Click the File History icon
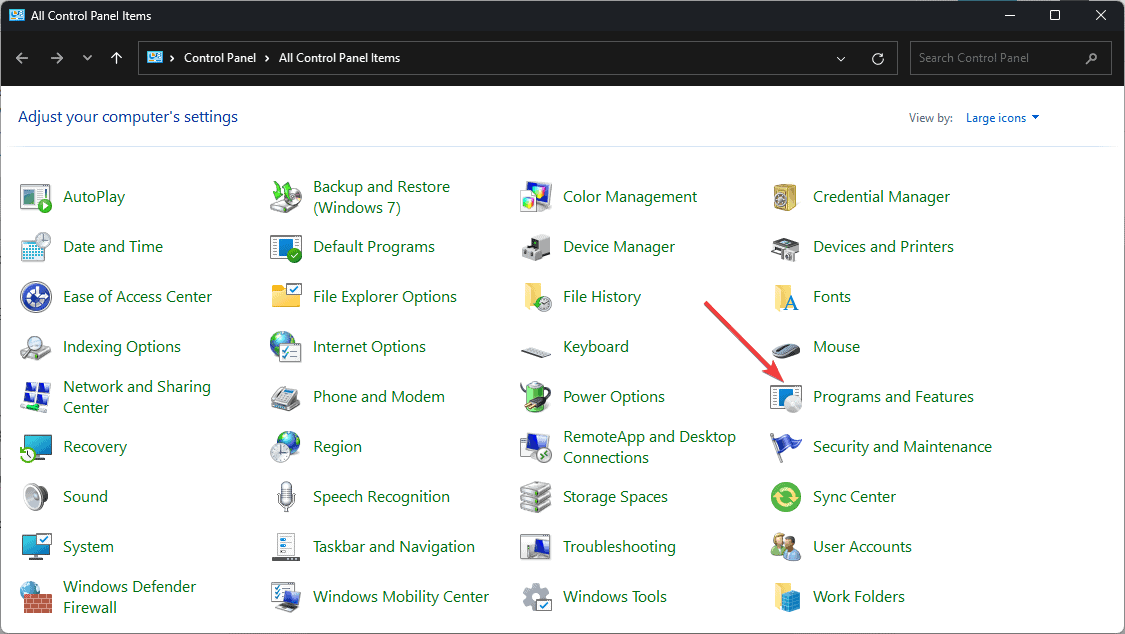This screenshot has height=634, width=1125. pos(535,297)
